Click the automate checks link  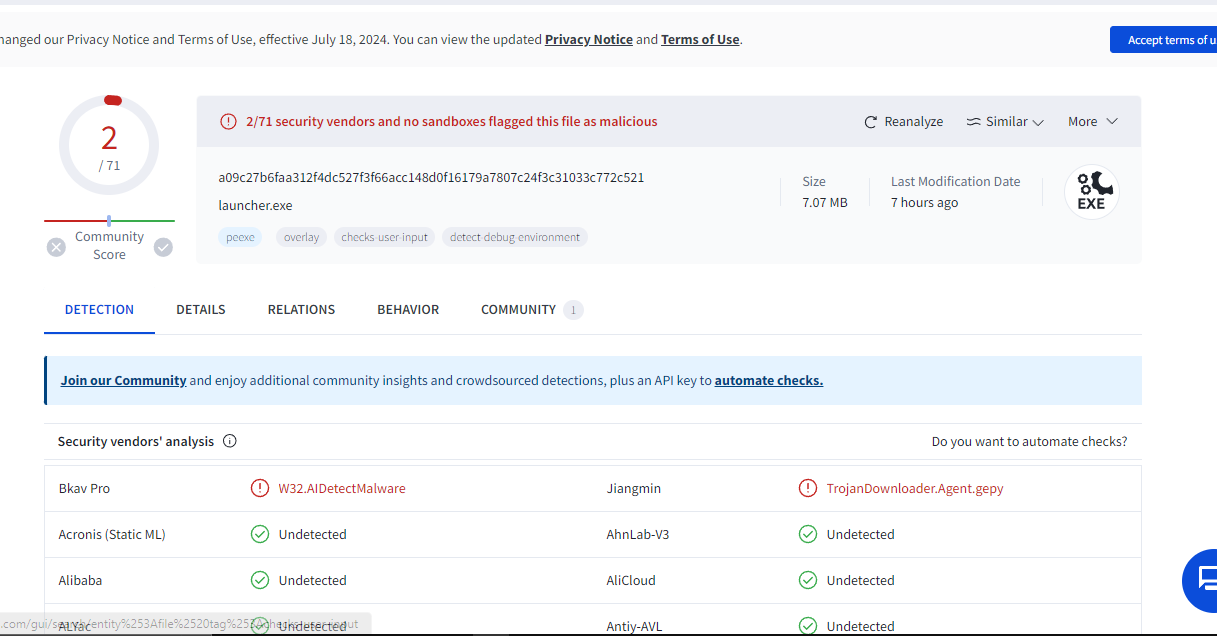point(768,381)
